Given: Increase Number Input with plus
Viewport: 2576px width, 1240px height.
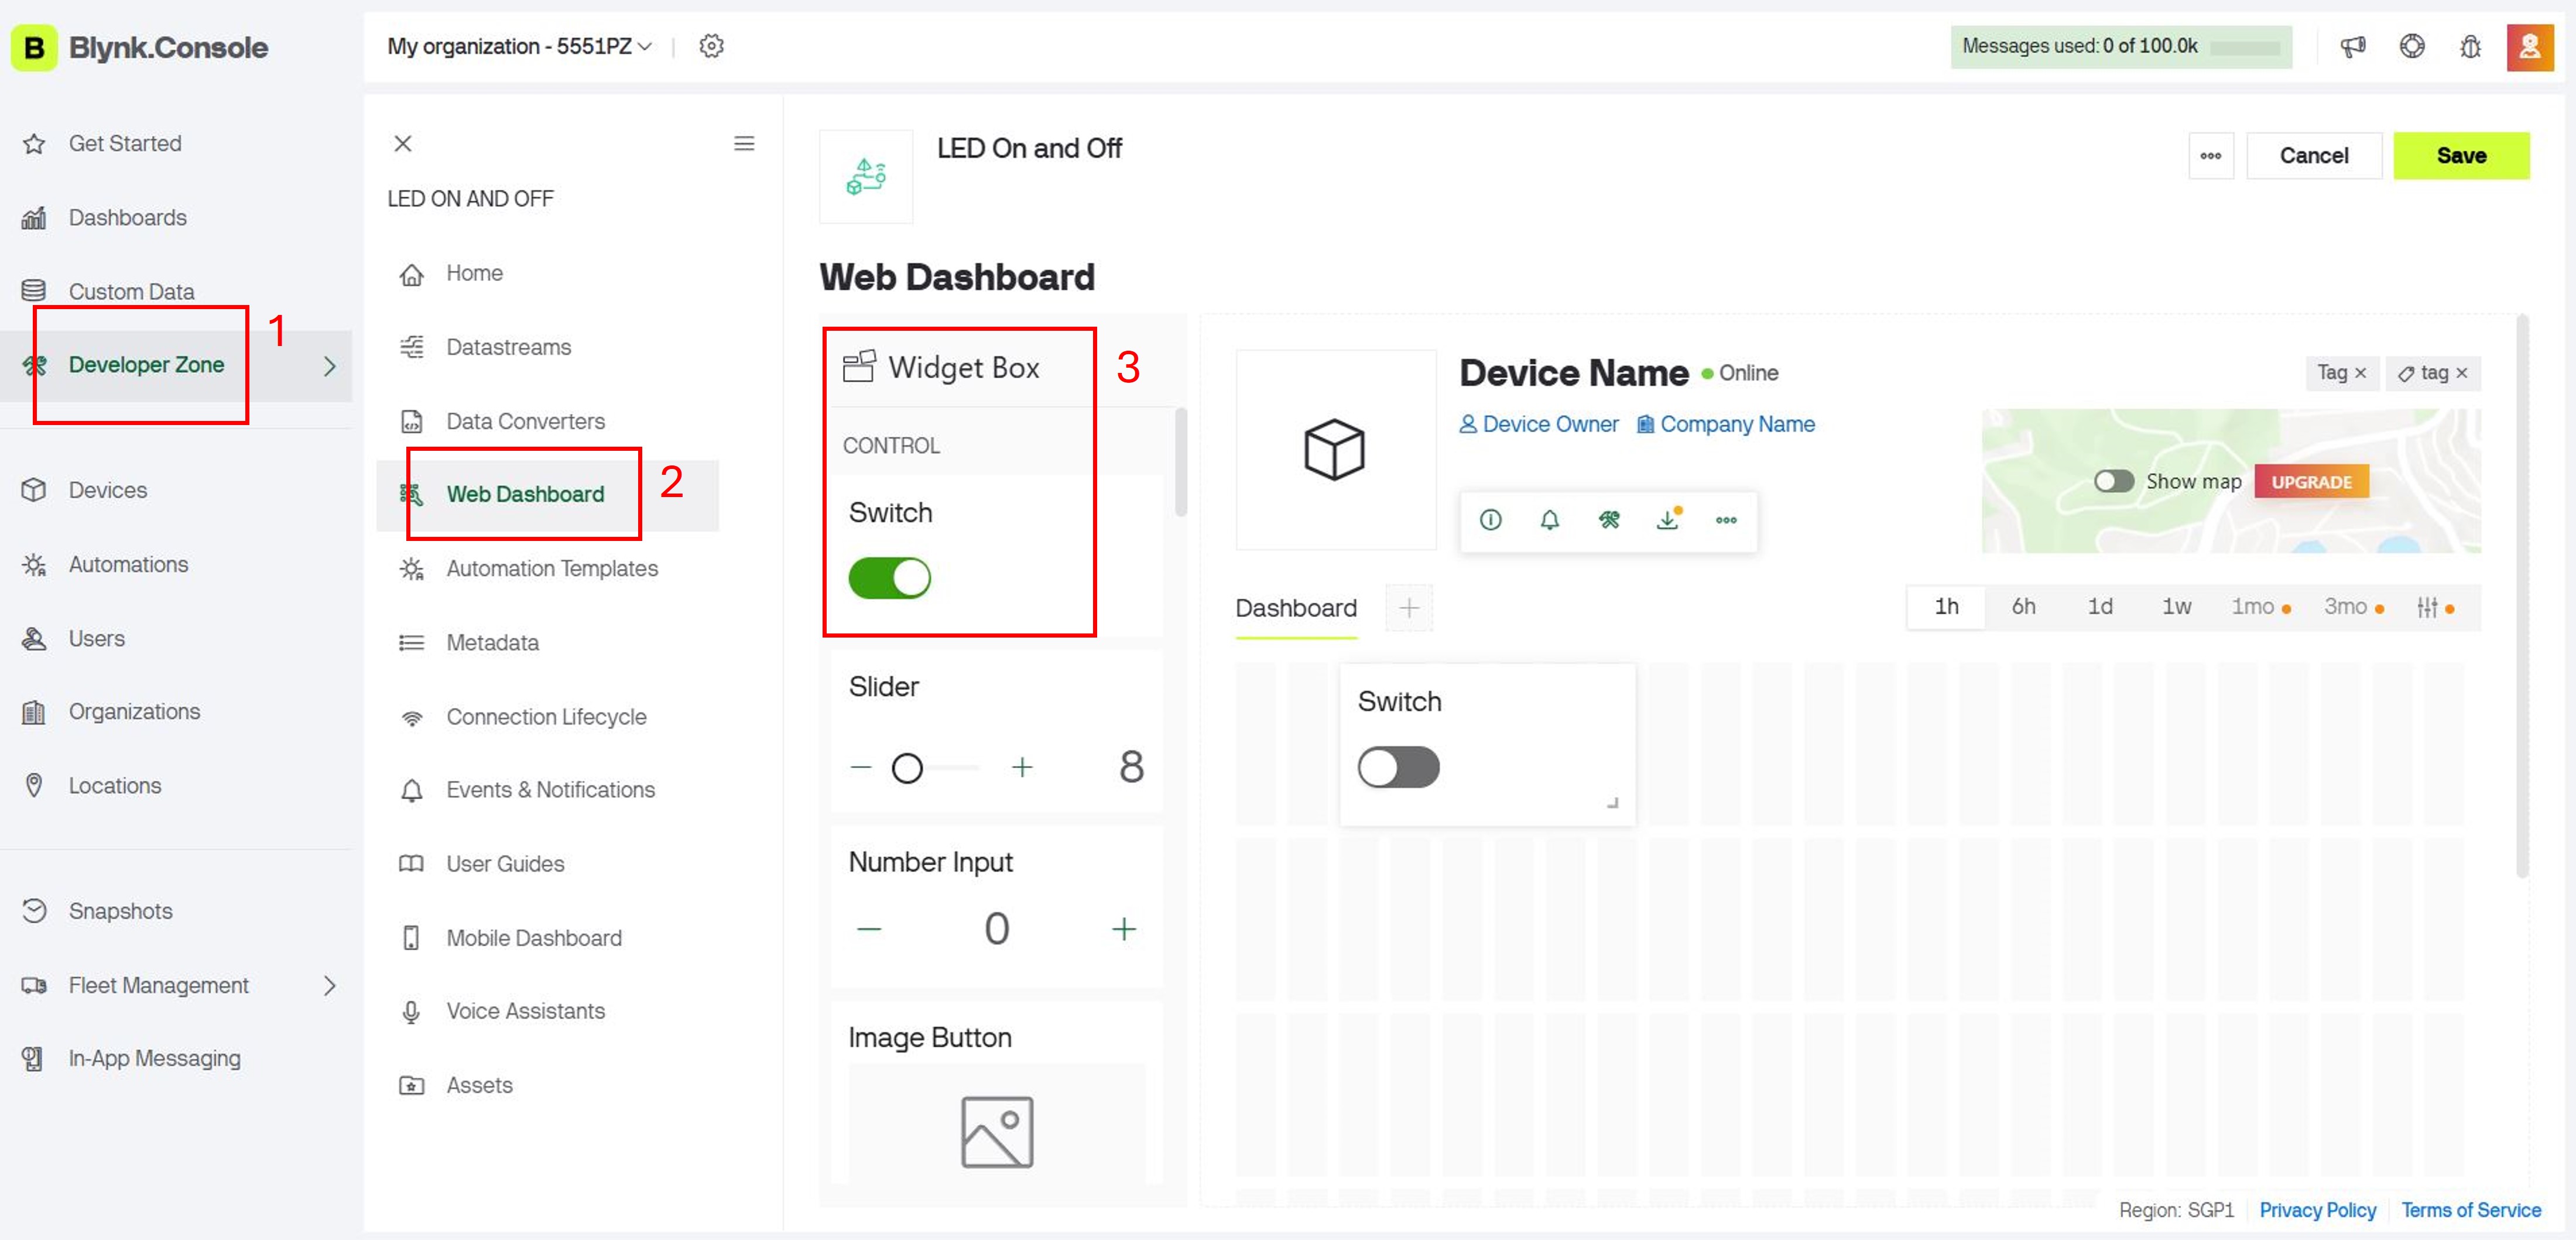Looking at the screenshot, I should pyautogui.click(x=1124, y=929).
